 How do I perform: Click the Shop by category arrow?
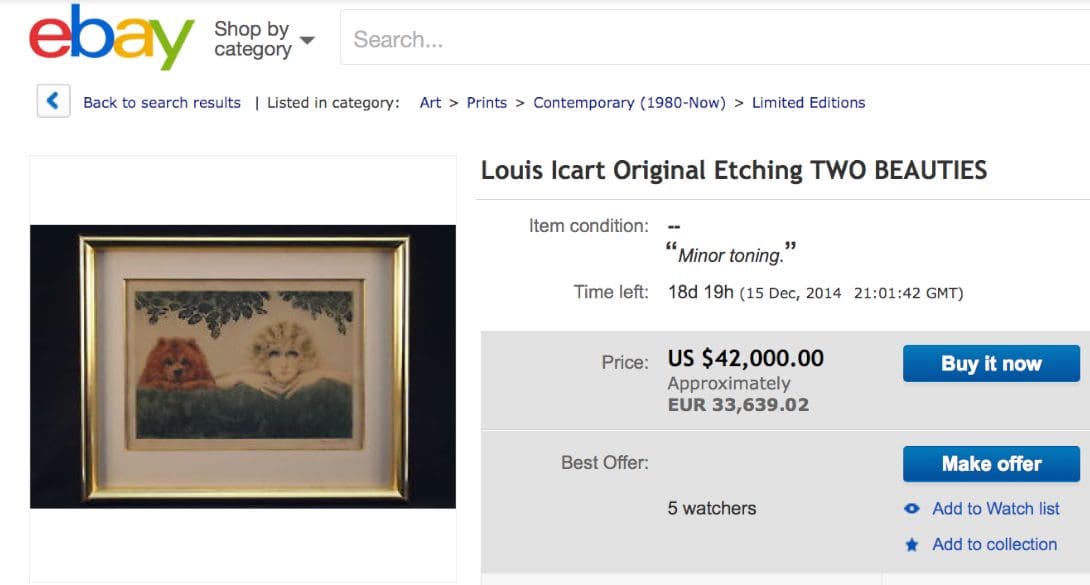307,41
